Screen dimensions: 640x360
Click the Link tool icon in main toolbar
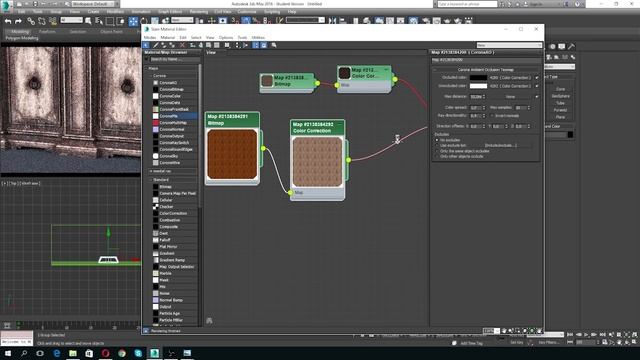[31, 21]
